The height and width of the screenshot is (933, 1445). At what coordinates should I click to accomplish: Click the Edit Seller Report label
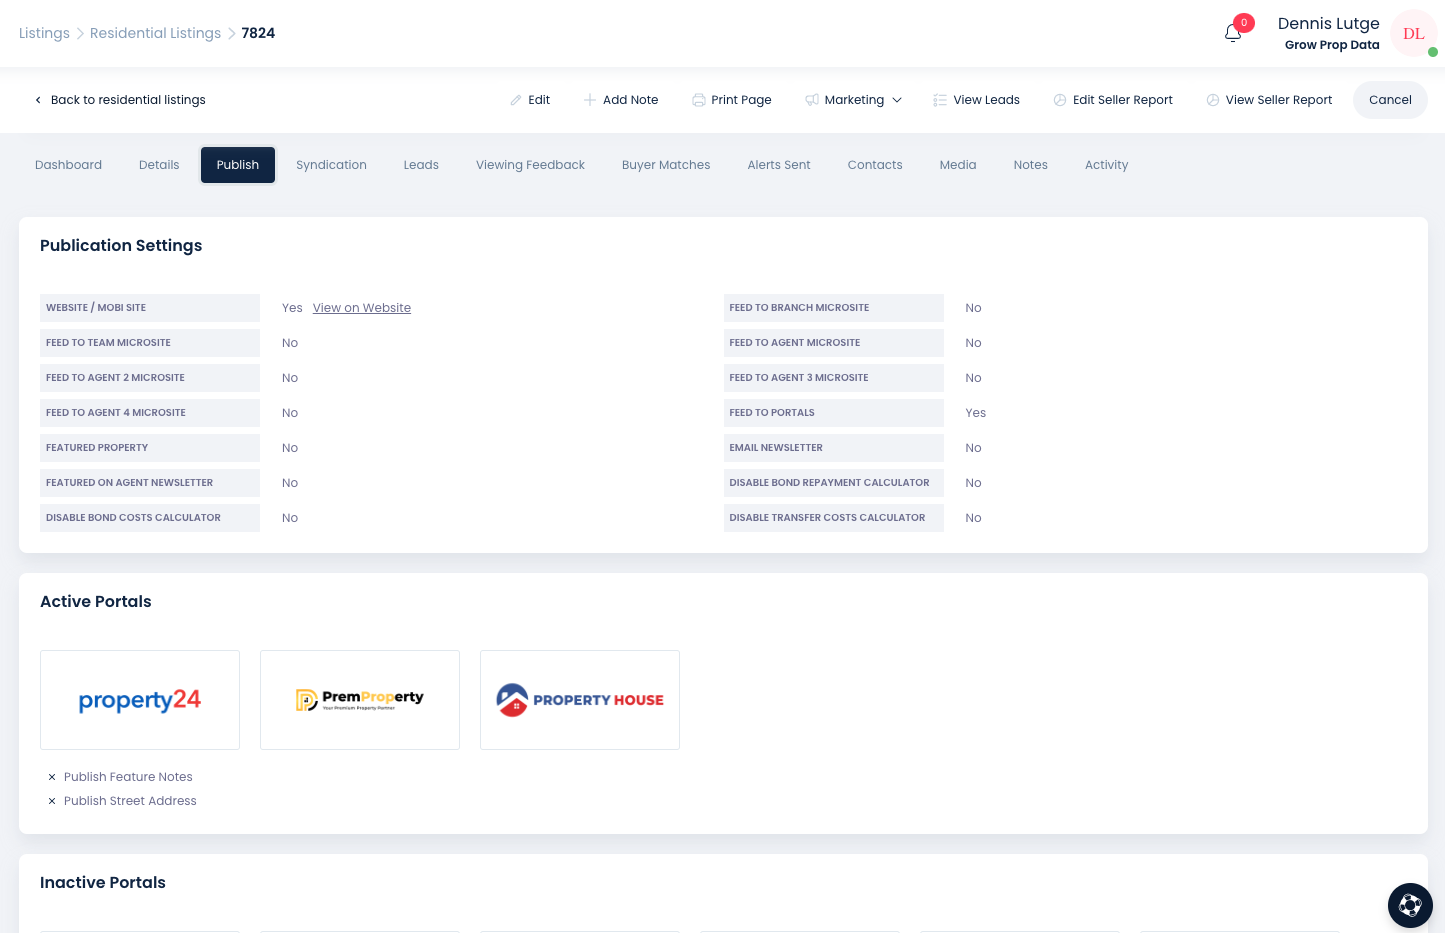(x=1122, y=100)
